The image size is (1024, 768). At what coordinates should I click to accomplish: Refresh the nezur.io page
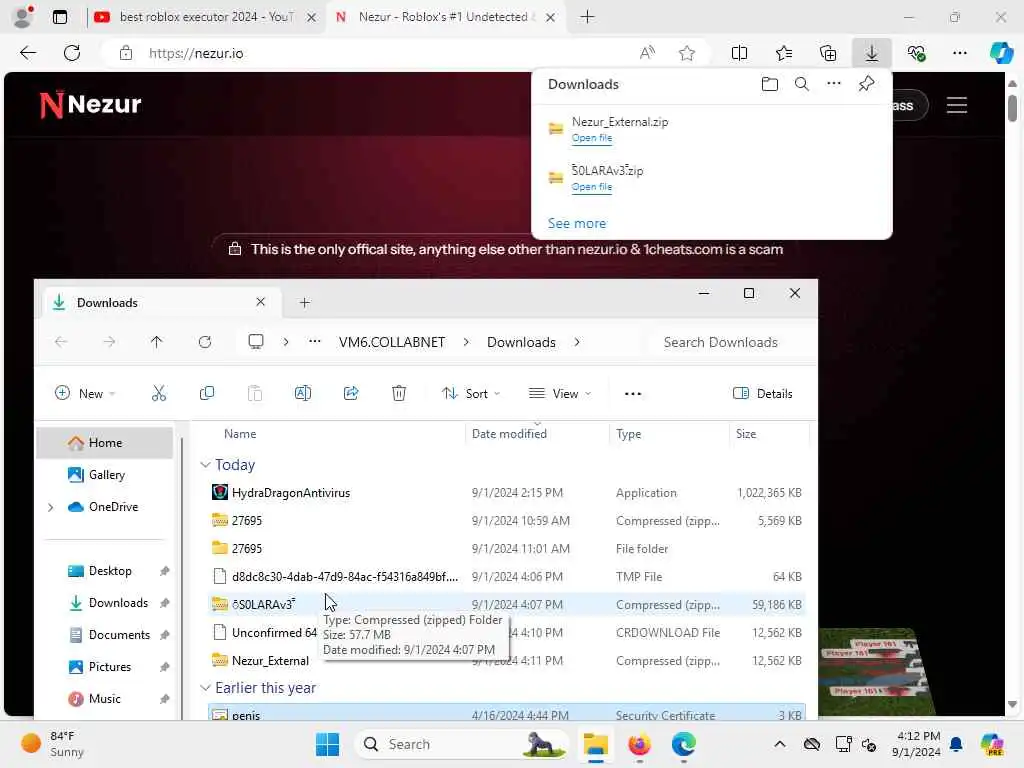[x=72, y=53]
